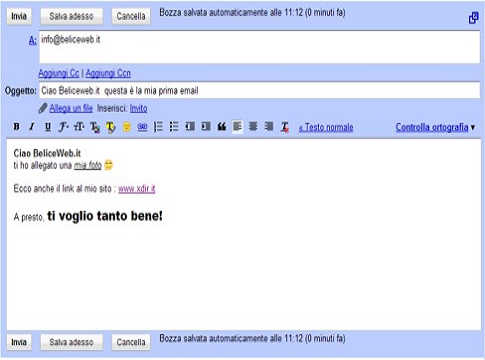
Task: Create a bulleted list
Action: (x=174, y=127)
